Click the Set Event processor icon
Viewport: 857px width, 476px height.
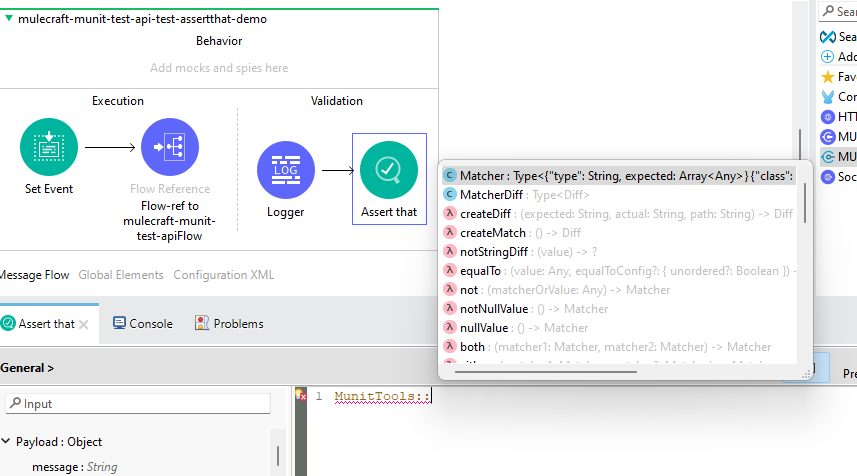(49, 147)
